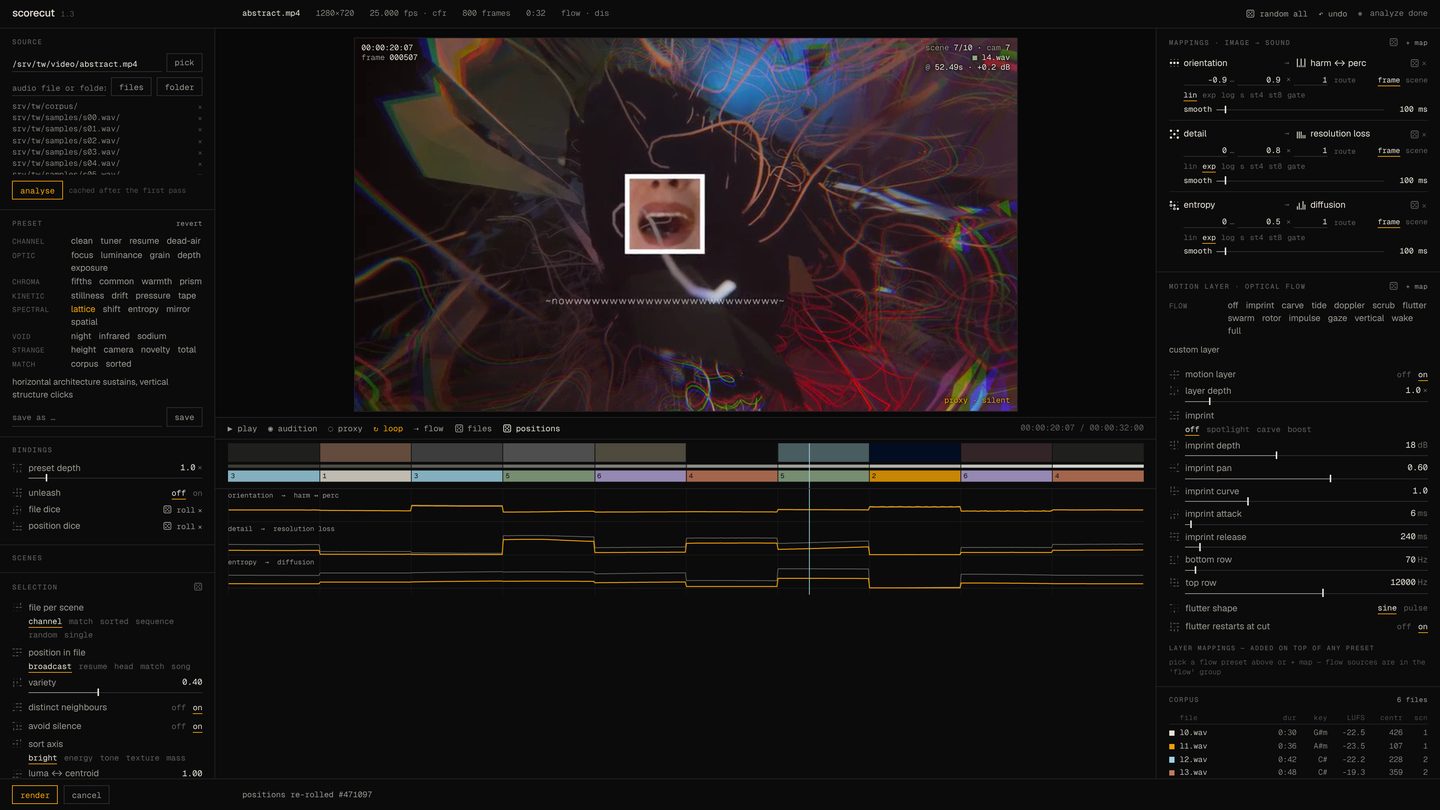
Task: Switch to the flow view tab
Action: point(428,429)
